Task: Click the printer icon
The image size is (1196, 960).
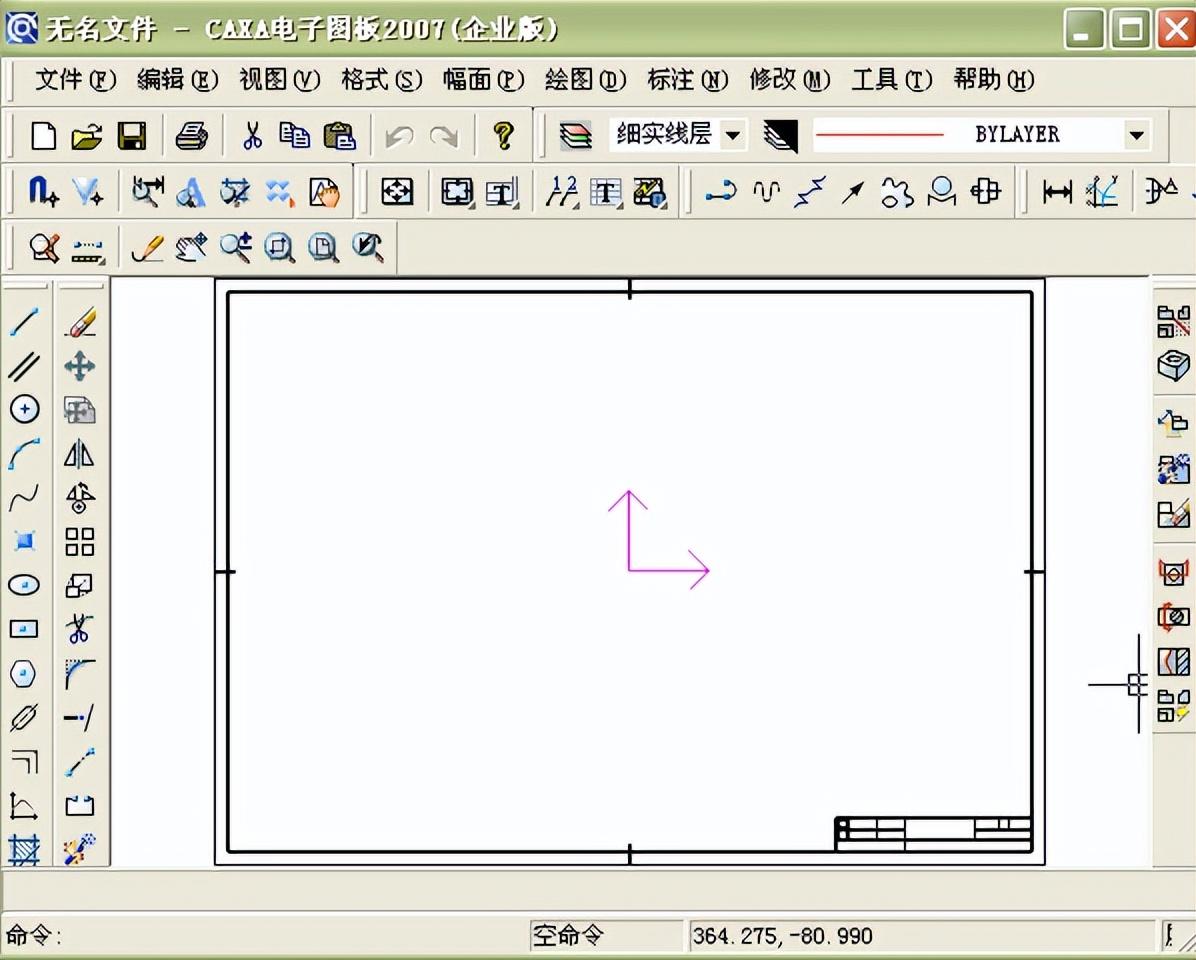Action: click(x=191, y=136)
